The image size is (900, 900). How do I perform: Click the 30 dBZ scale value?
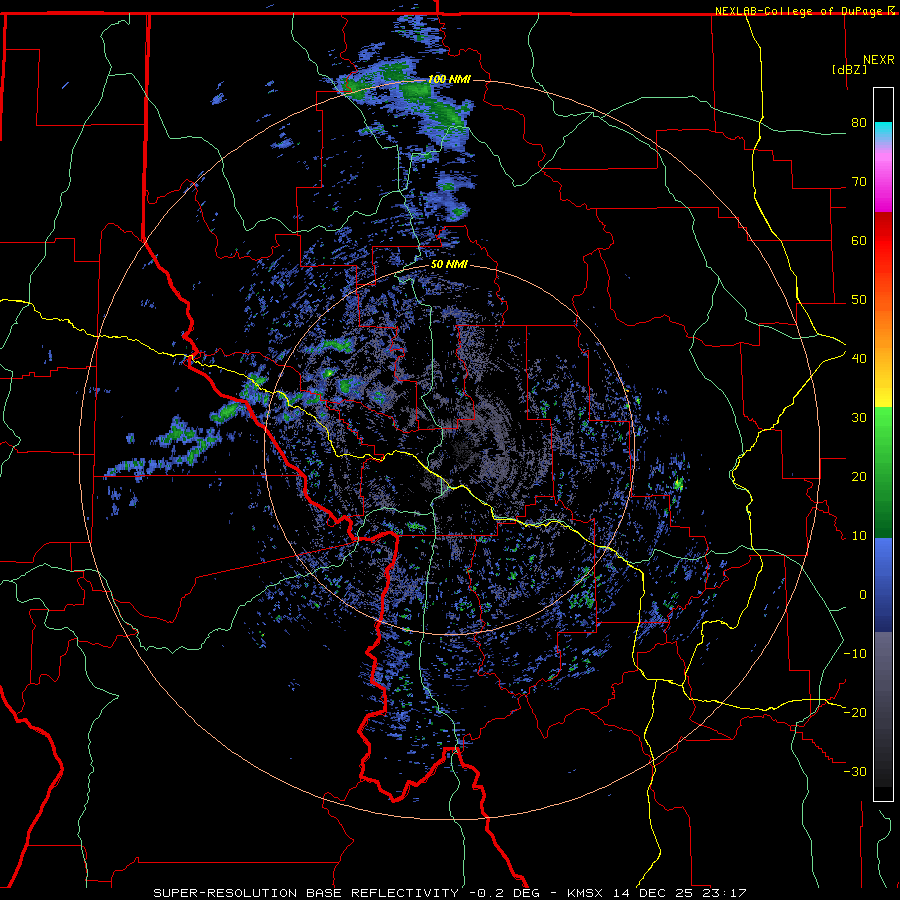click(859, 417)
